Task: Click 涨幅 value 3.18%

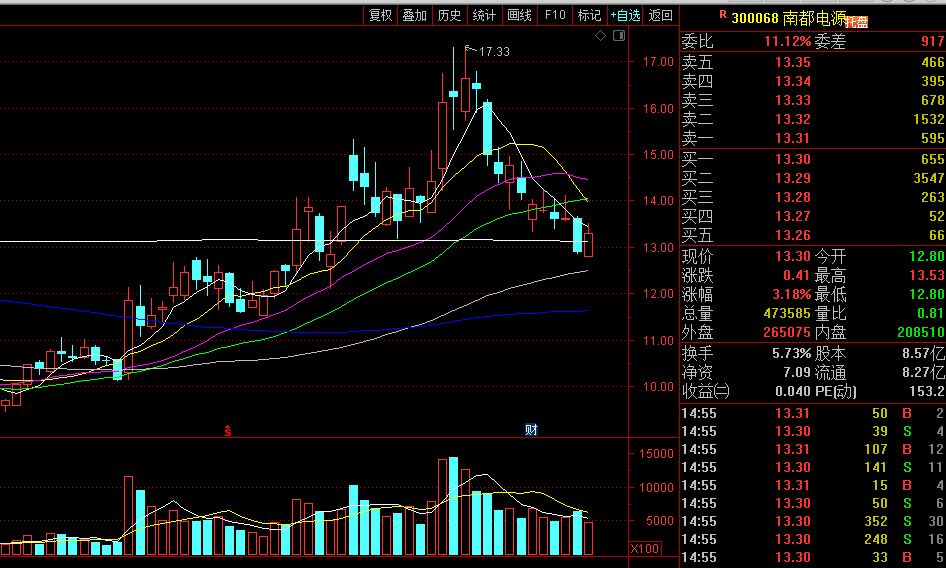Action: coord(792,295)
